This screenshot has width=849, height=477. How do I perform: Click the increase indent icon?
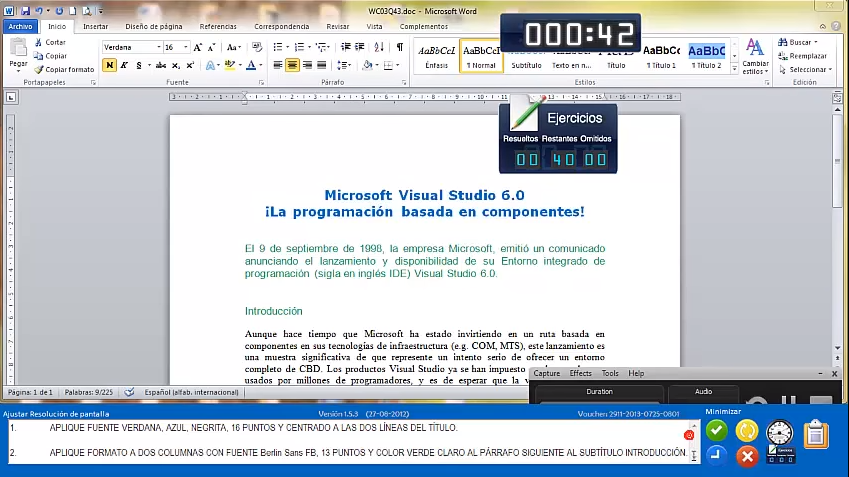[x=360, y=48]
